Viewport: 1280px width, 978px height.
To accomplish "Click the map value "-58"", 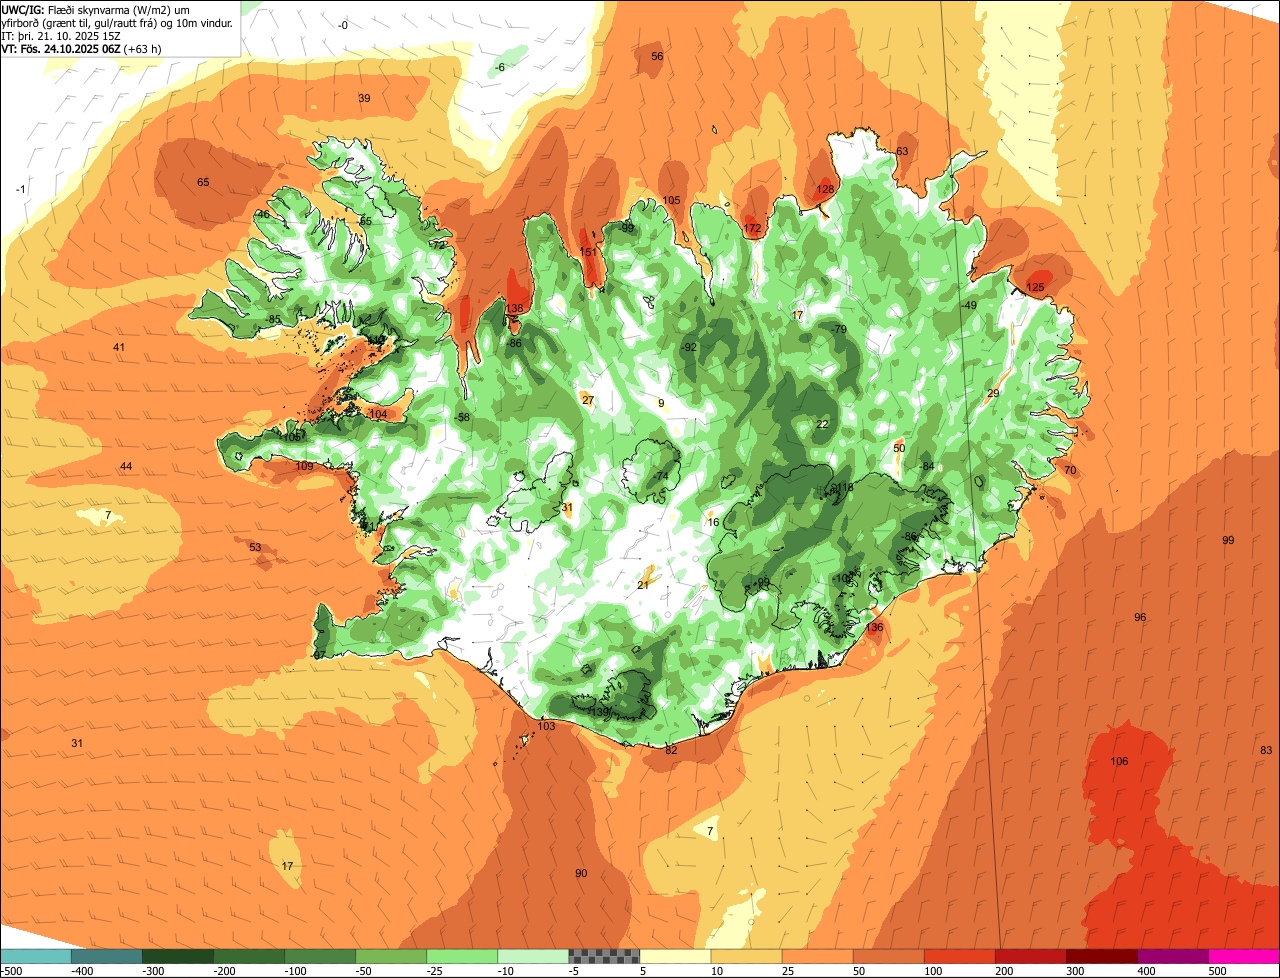I will point(462,417).
